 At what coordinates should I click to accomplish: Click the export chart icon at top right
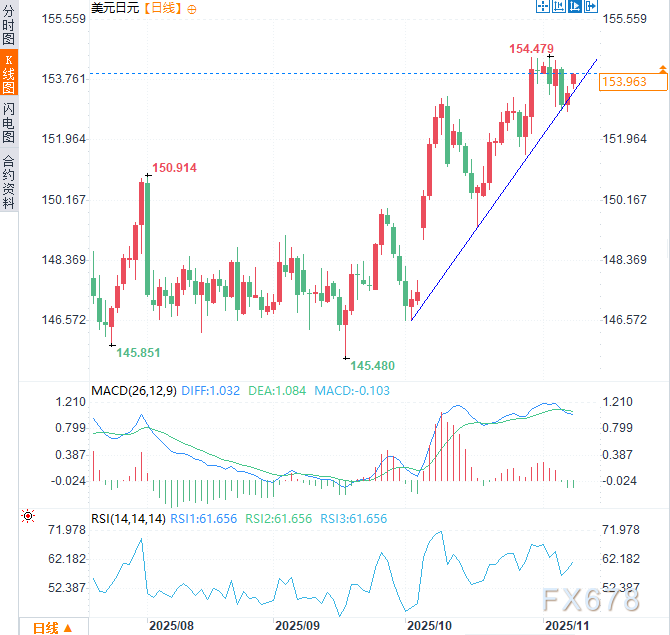pyautogui.click(x=591, y=6)
